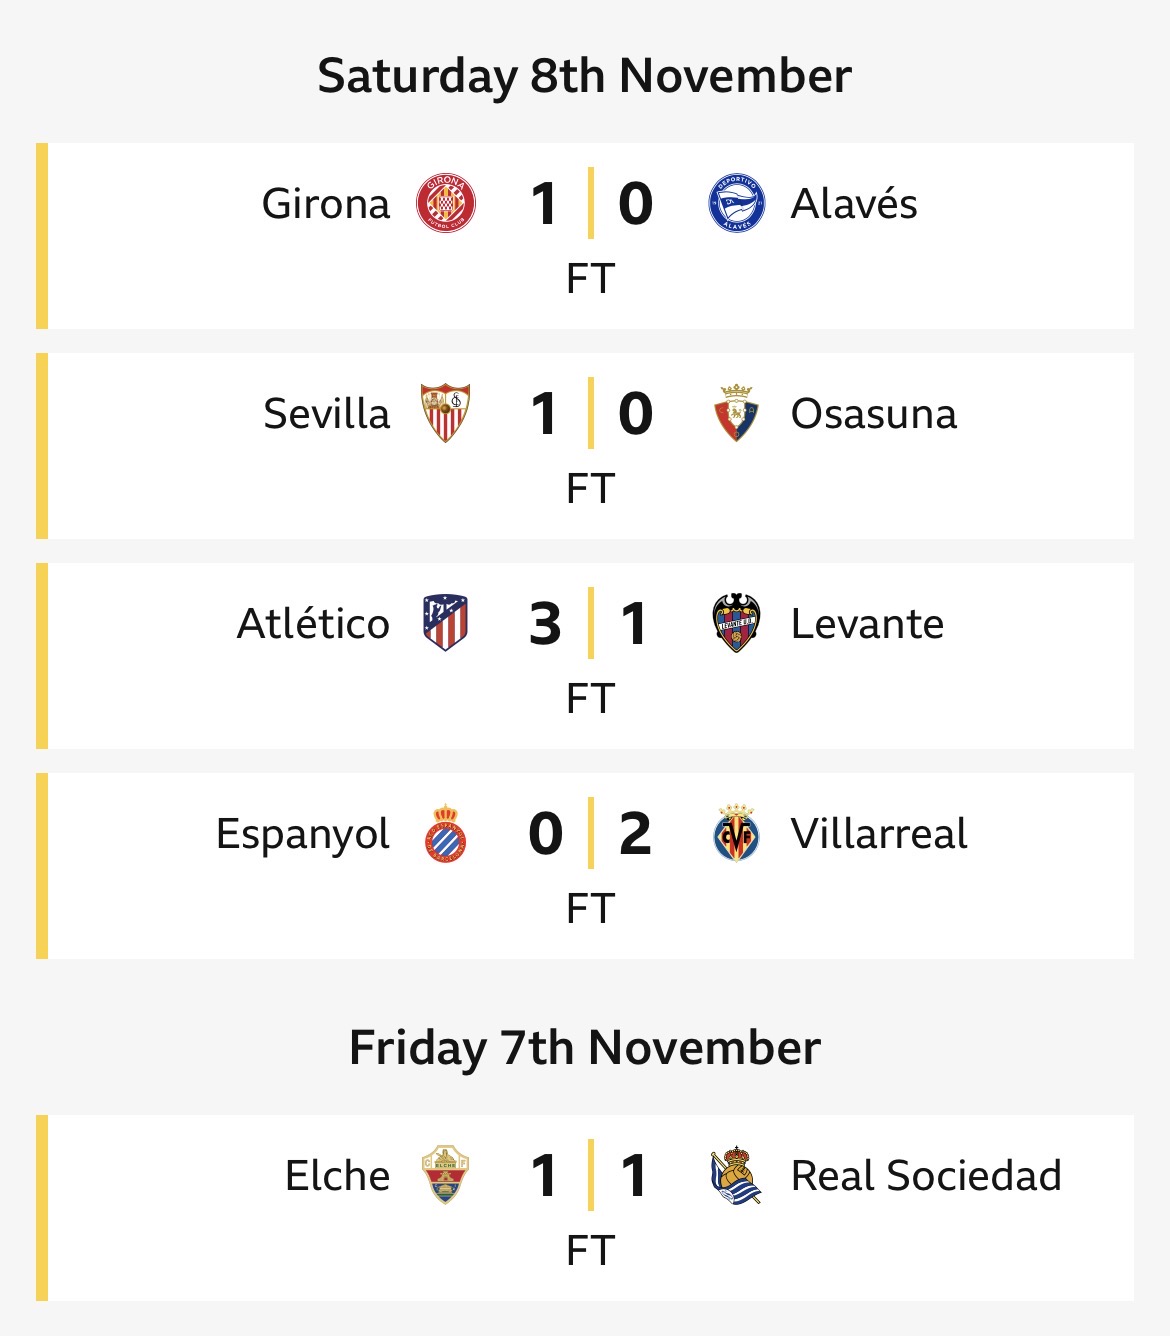1170x1336 pixels.
Task: Open the Sevilla vs Osasuna FT label
Action: pos(590,489)
